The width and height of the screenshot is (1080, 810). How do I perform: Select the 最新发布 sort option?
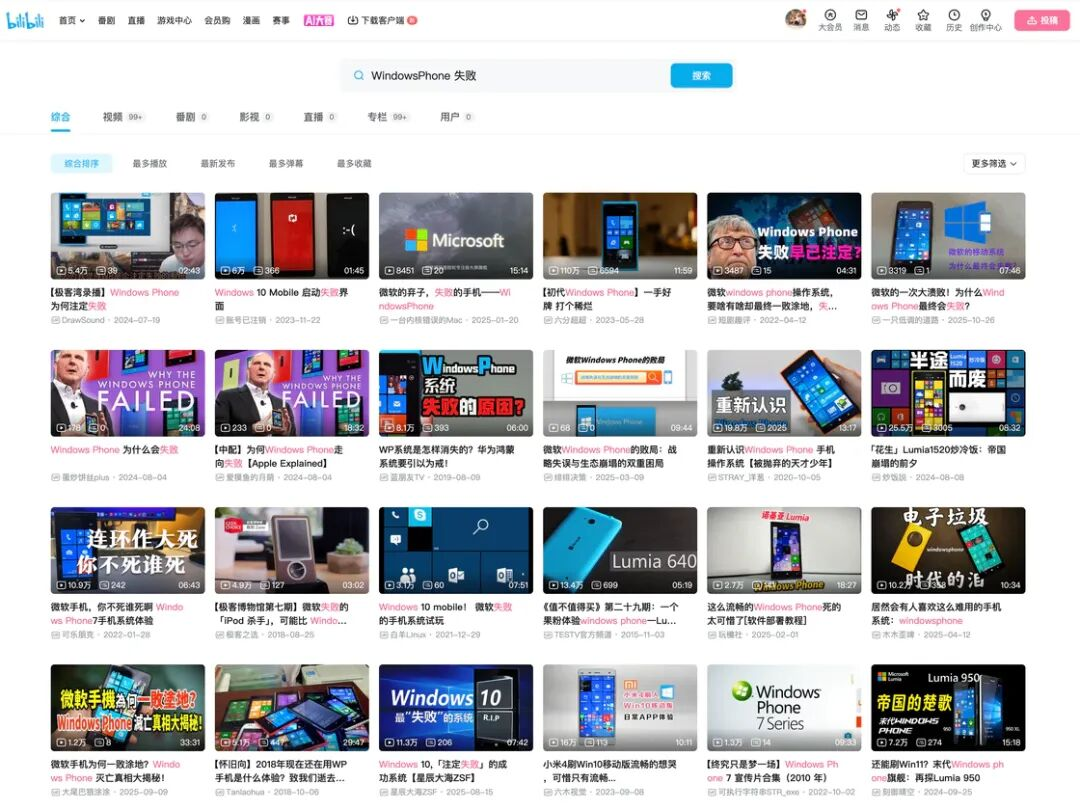pos(218,163)
